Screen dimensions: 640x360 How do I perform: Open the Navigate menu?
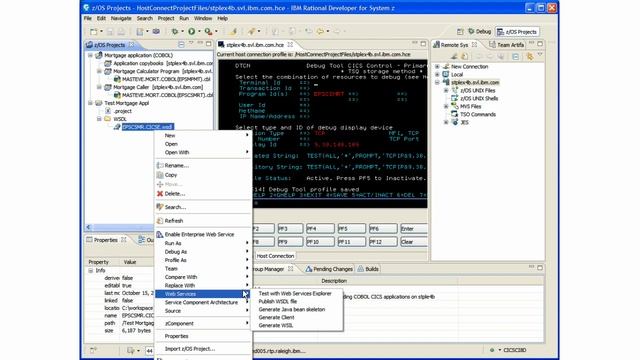(x=121, y=18)
